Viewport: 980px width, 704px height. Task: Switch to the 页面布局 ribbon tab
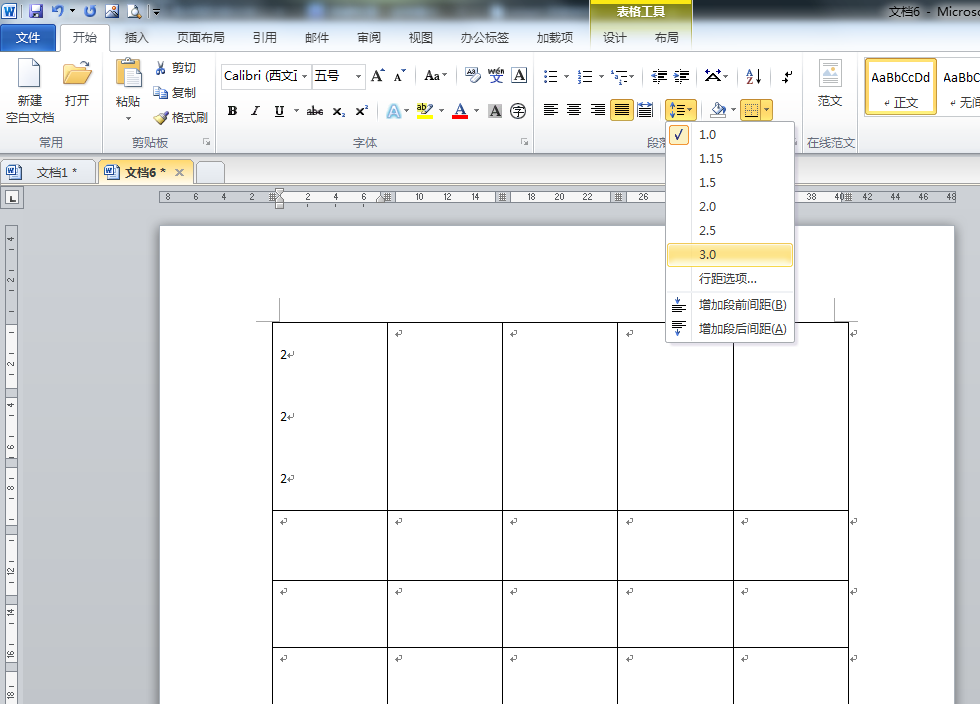point(200,38)
